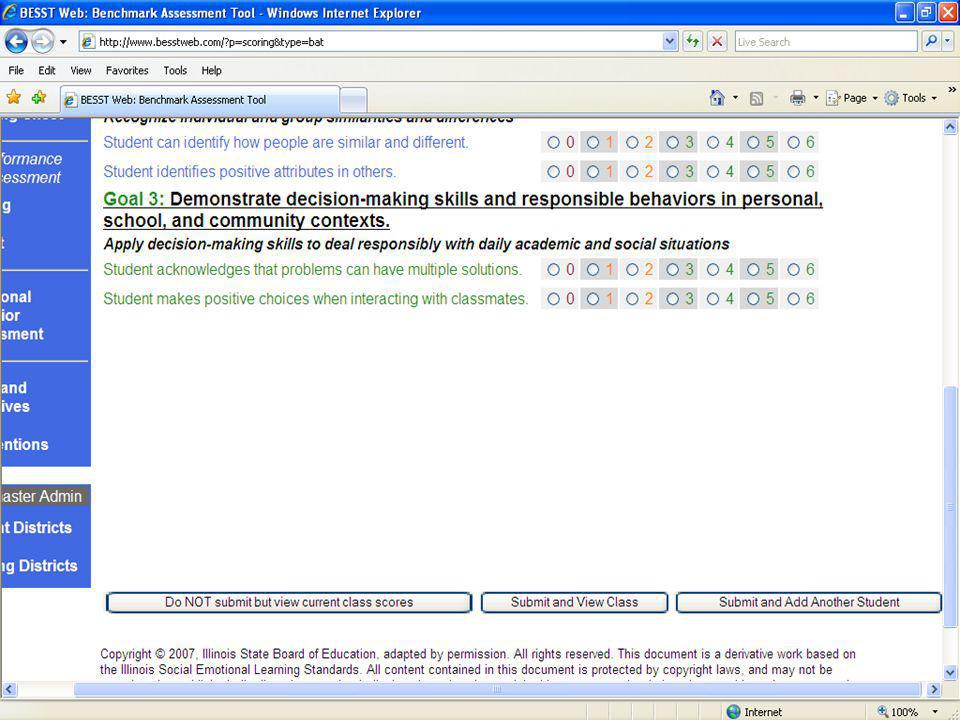Image resolution: width=960 pixels, height=720 pixels.
Task: Click Submit and Add Another Student button
Action: pos(809,602)
